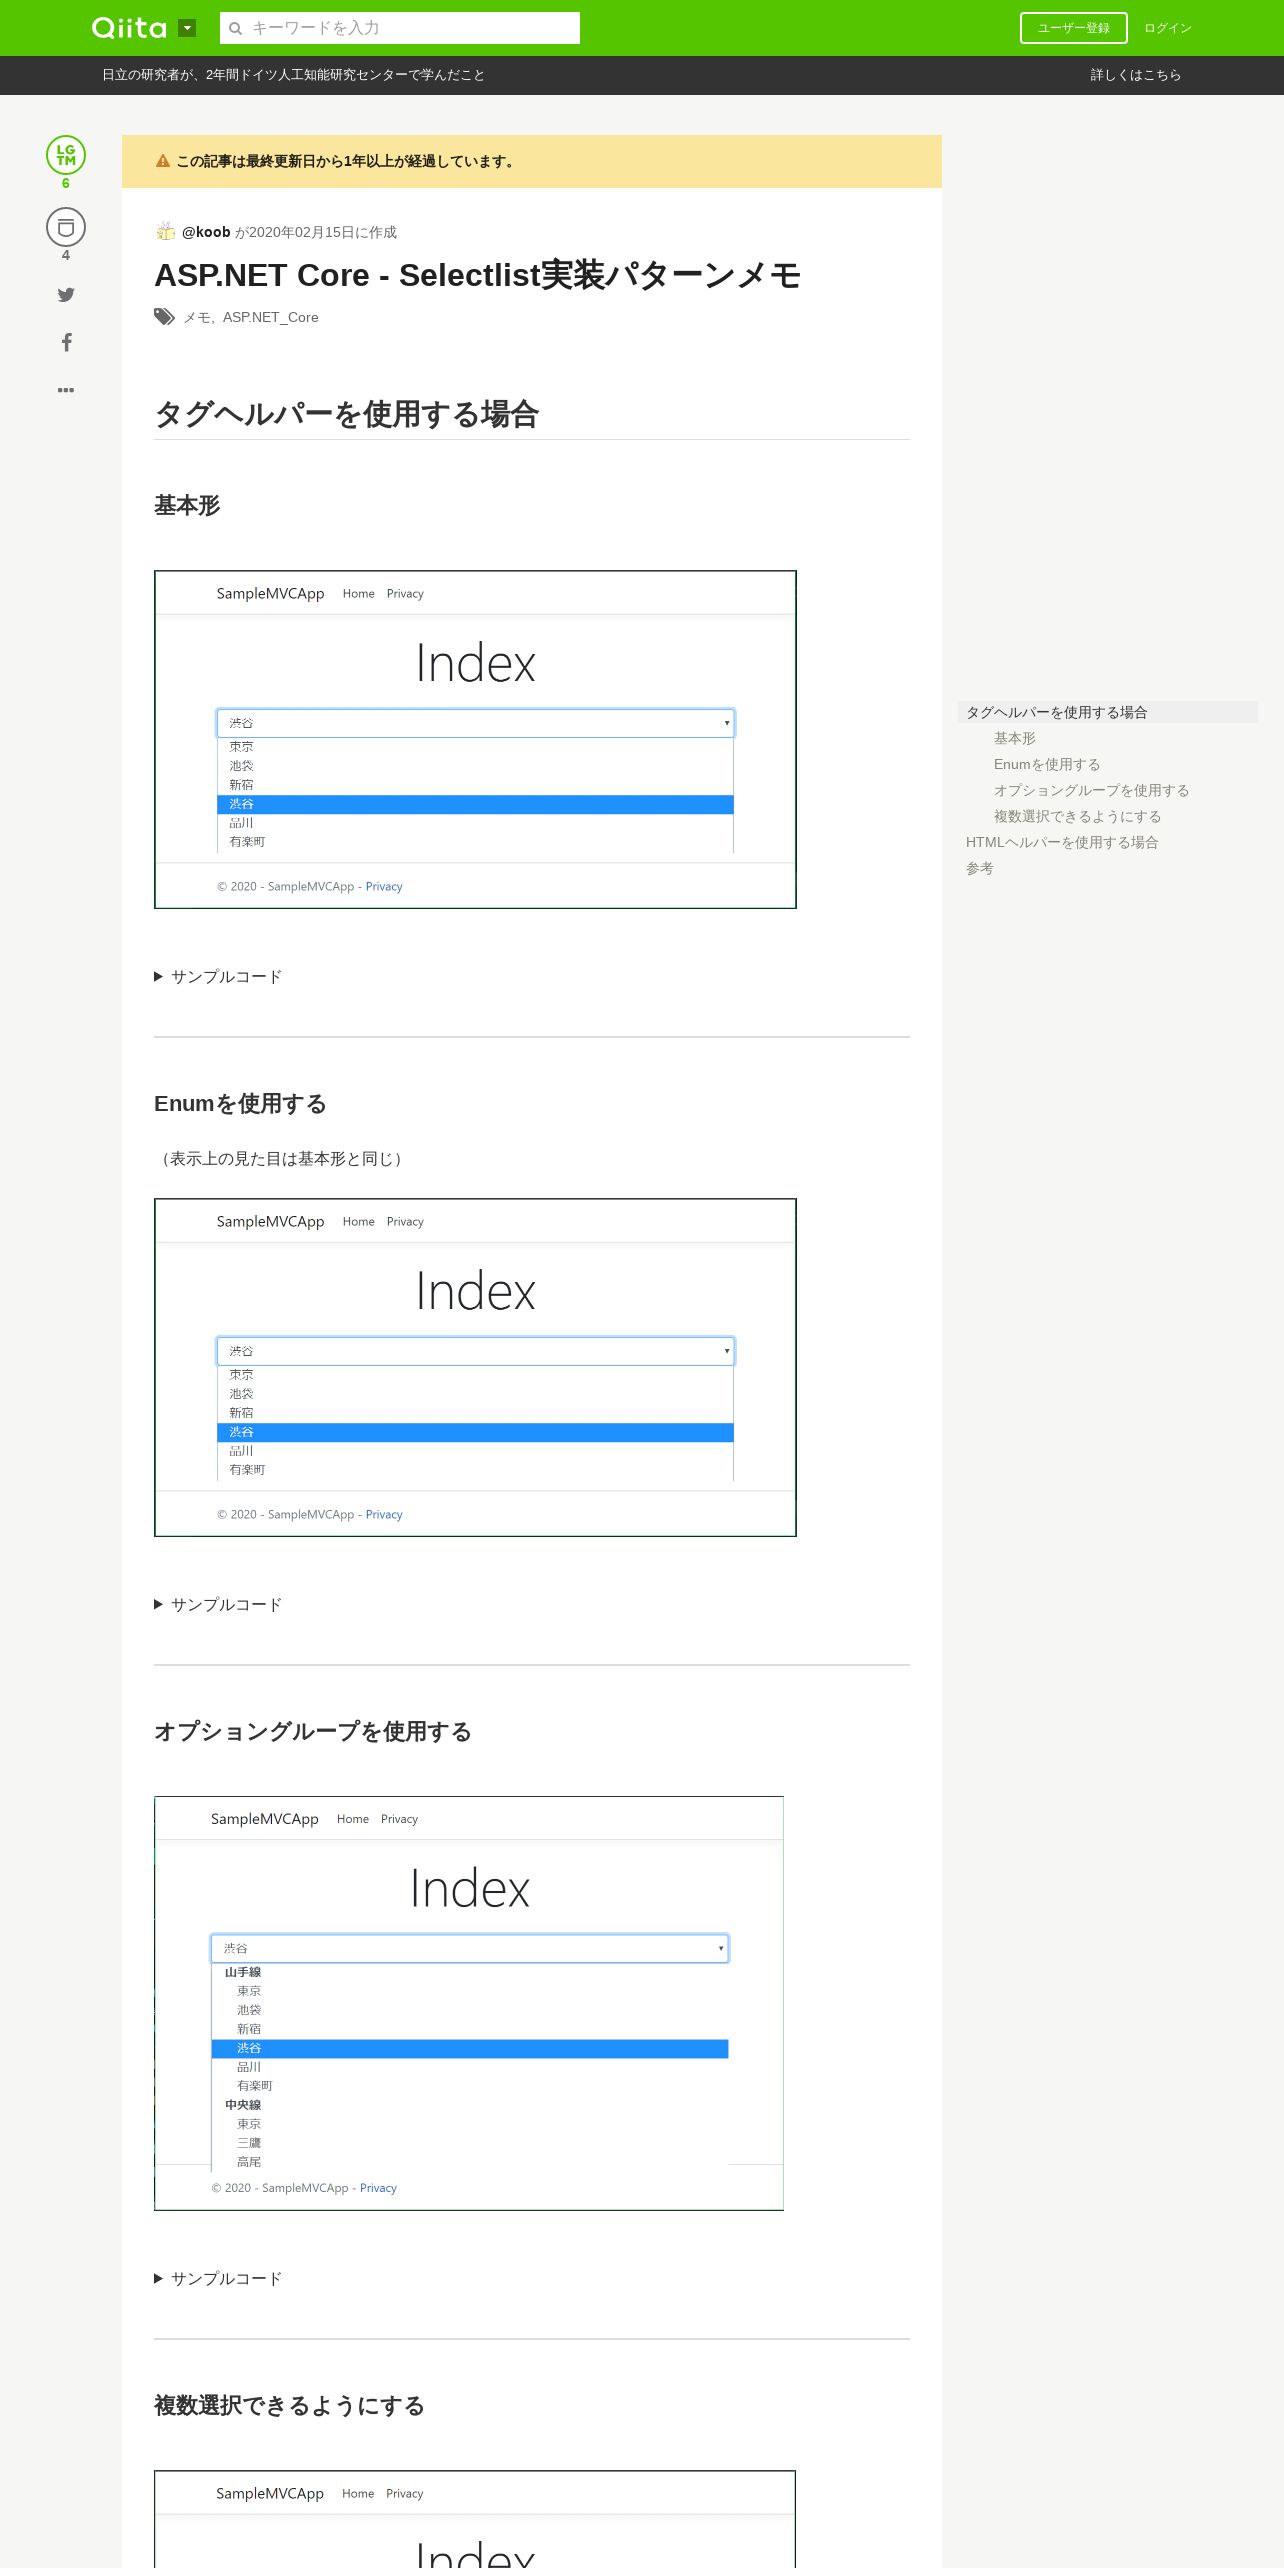Expand サンプルコード under オプショングループ section
The width and height of the screenshot is (1284, 2568).
pos(218,2278)
